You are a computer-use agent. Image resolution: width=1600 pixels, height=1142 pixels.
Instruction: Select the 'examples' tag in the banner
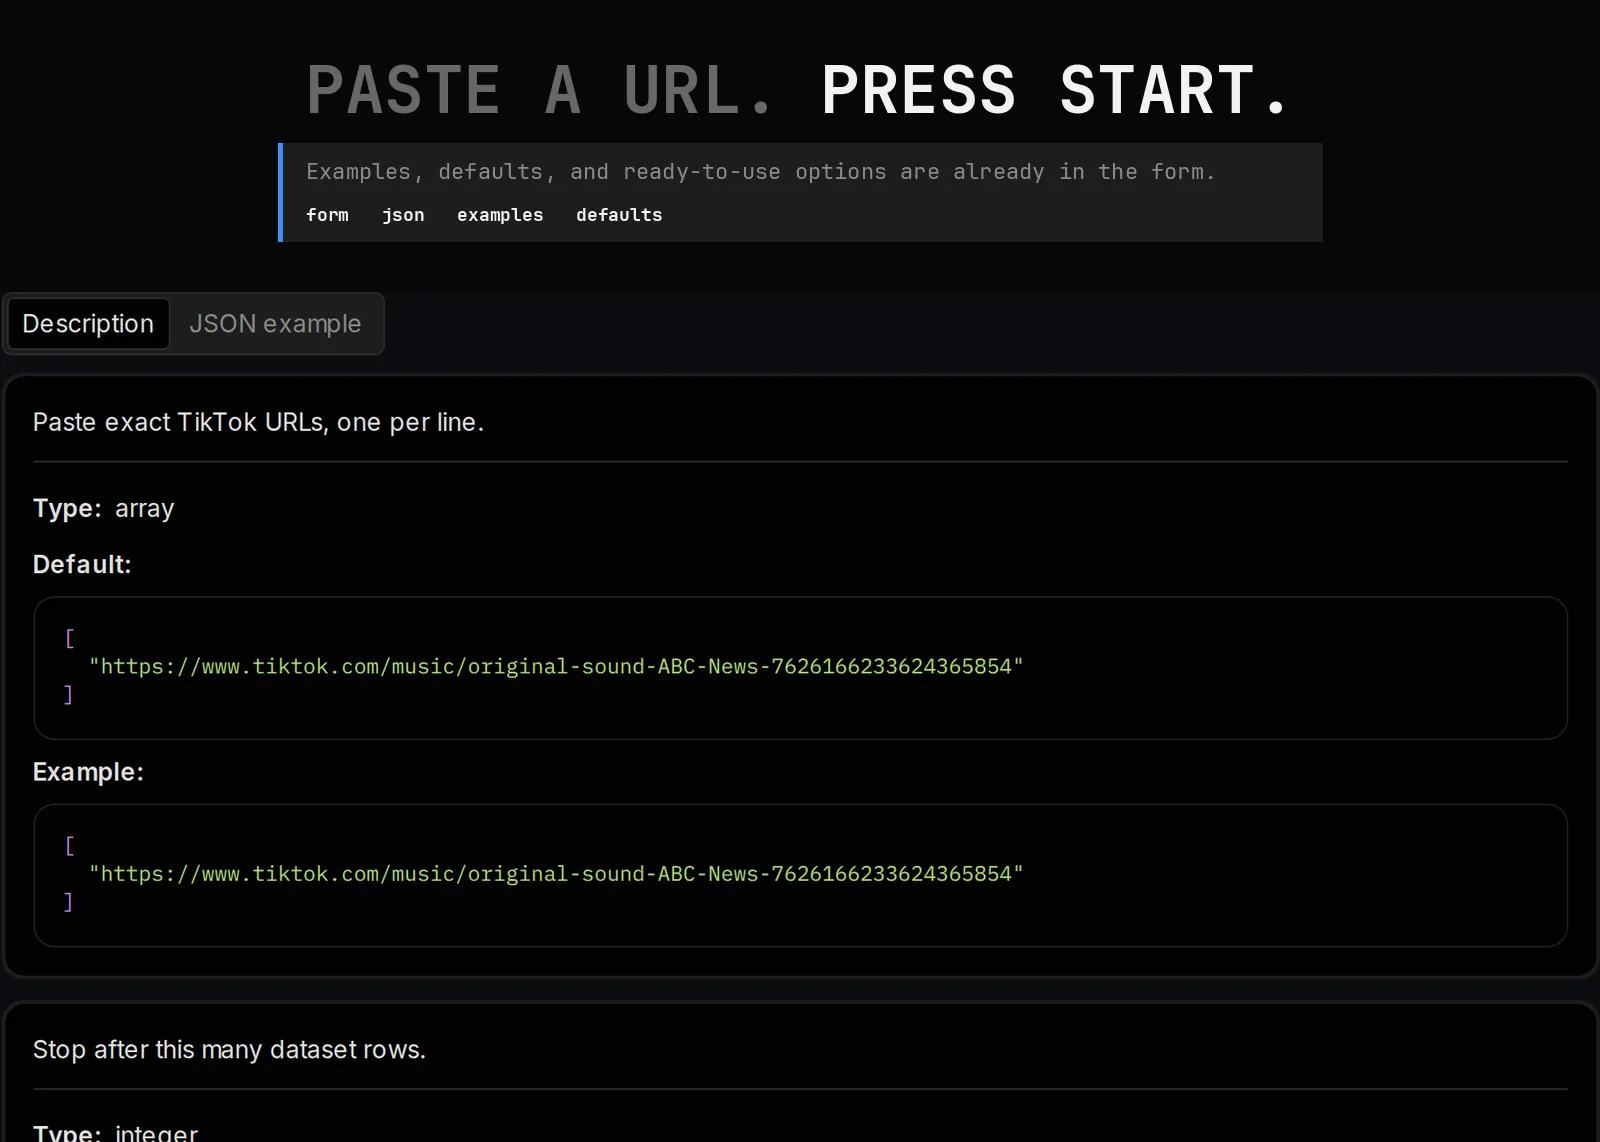pos(500,215)
